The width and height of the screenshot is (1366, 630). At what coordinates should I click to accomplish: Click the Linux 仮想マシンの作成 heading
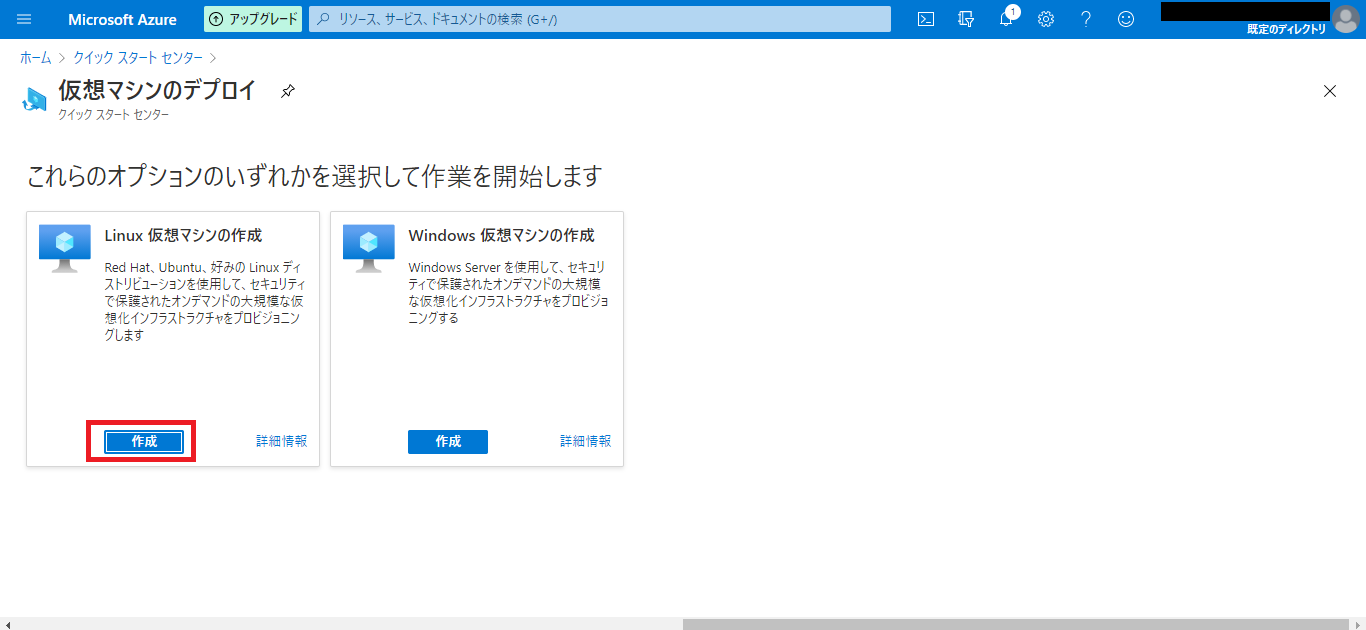pos(184,236)
